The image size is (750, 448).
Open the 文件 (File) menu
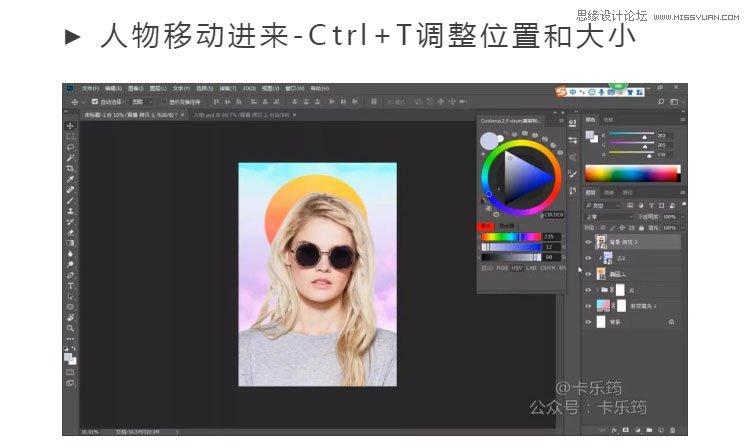pyautogui.click(x=90, y=88)
